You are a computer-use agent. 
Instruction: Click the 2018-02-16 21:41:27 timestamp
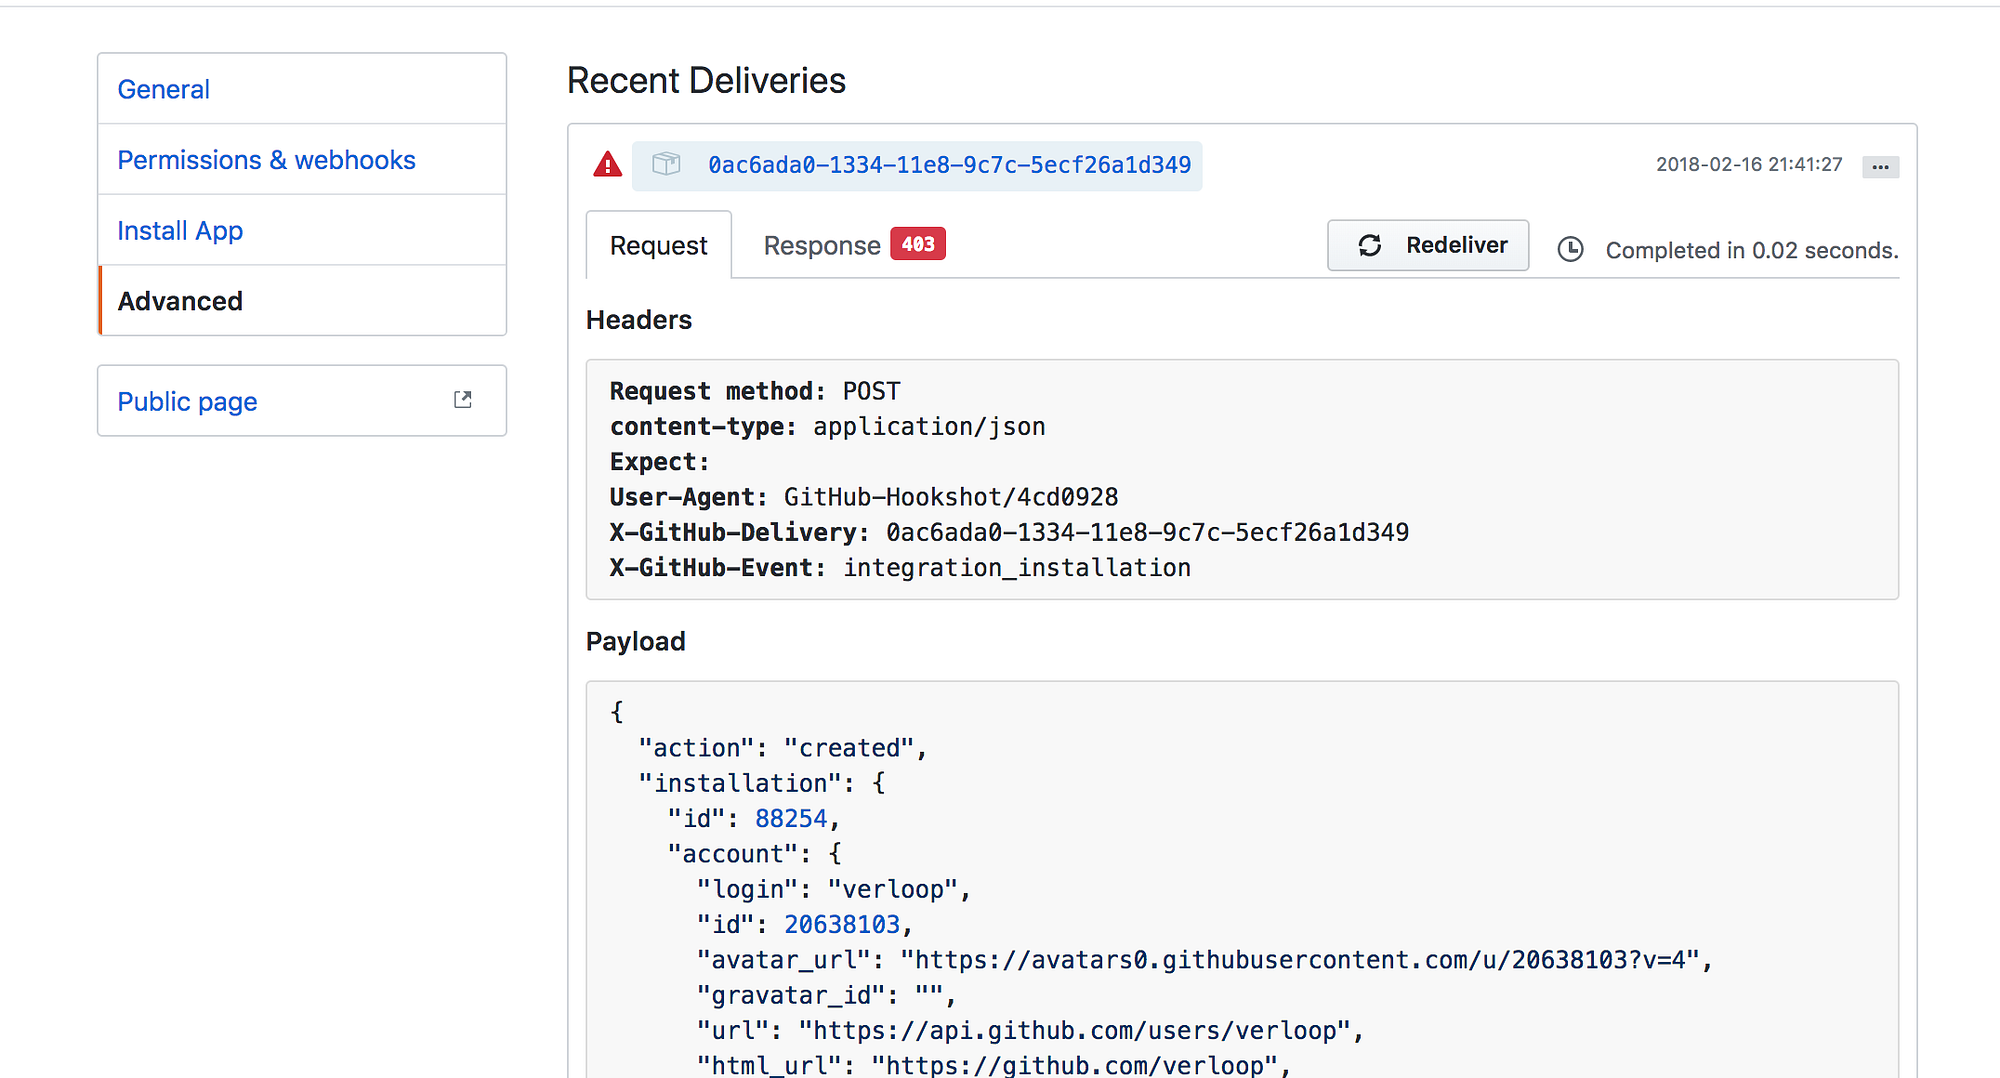(x=1749, y=164)
